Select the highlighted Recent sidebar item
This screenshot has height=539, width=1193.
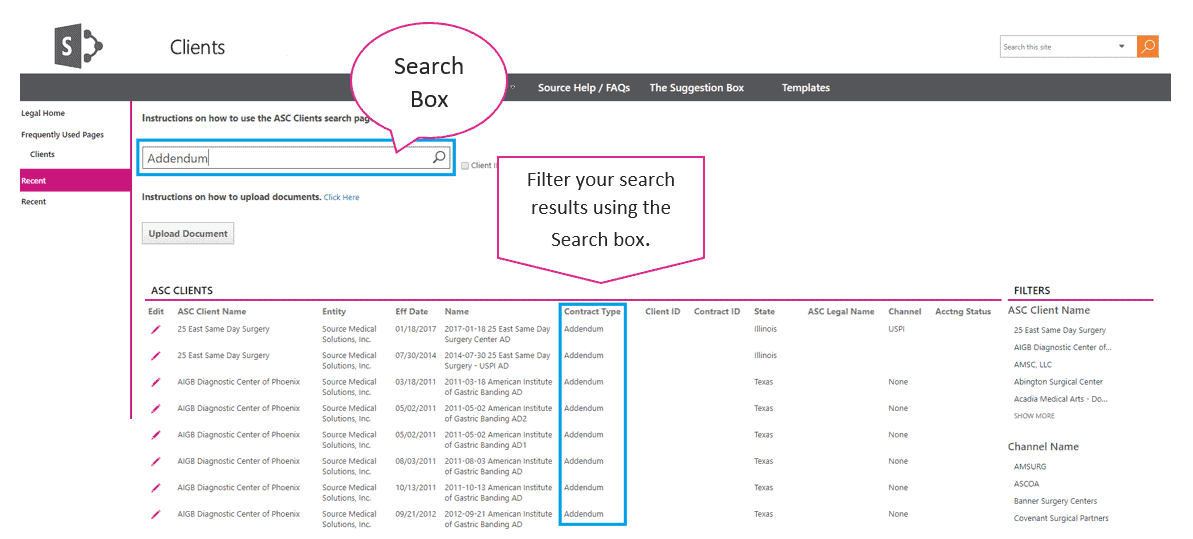coord(75,180)
